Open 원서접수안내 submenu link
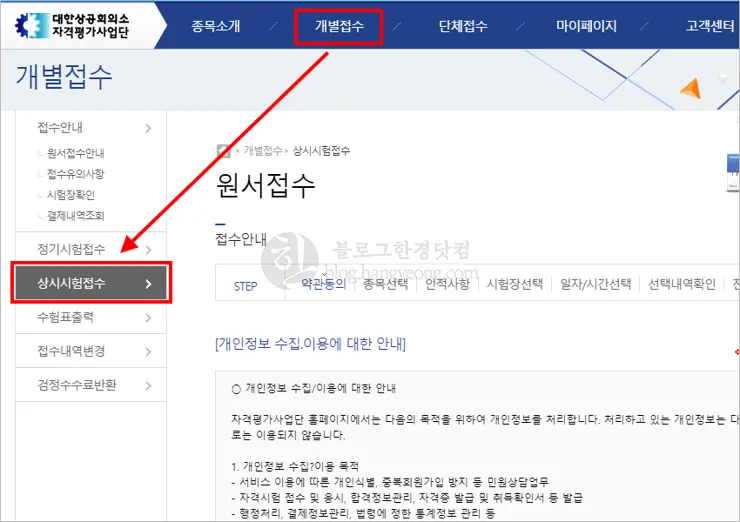This screenshot has height=522, width=740. [x=76, y=153]
